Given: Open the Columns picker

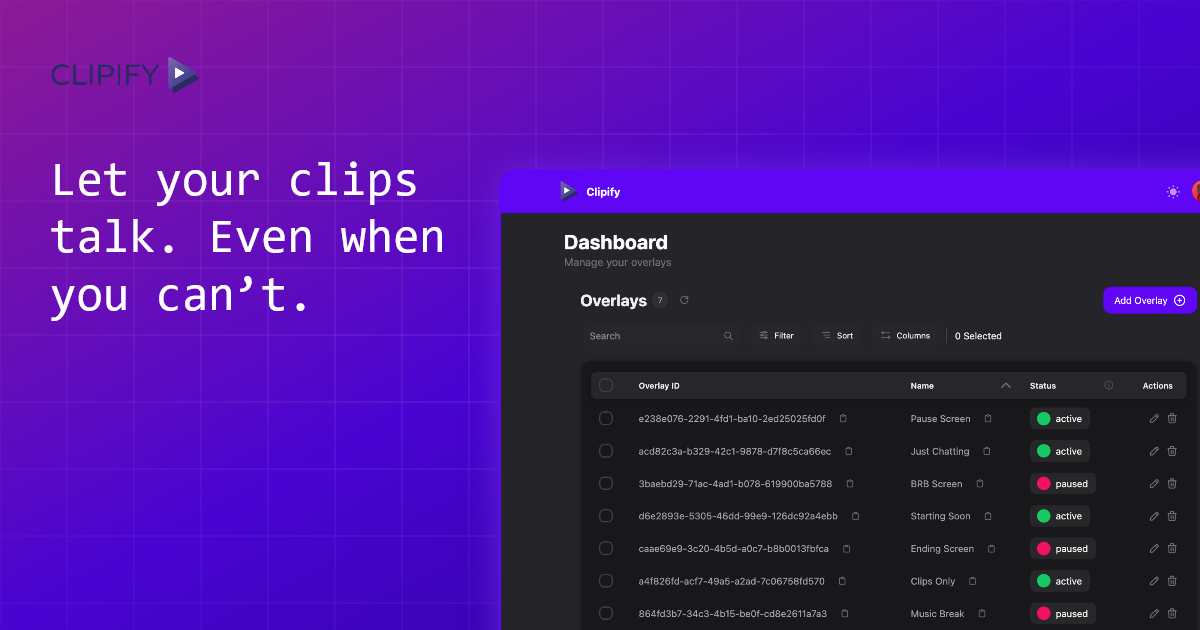Looking at the screenshot, I should click(905, 335).
